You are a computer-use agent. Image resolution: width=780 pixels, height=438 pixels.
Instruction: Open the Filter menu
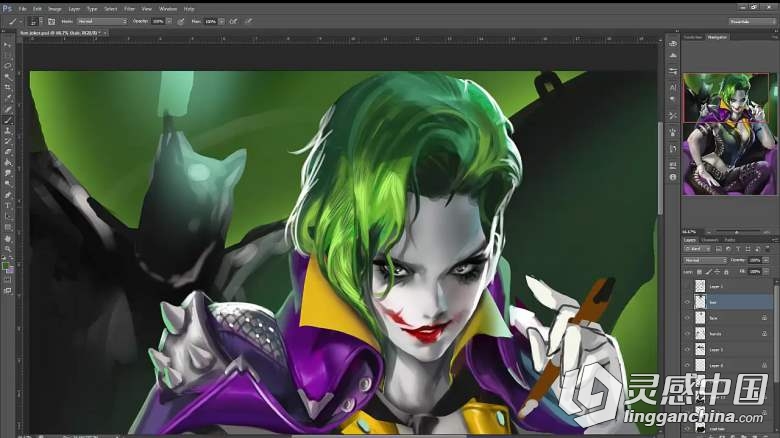(129, 9)
